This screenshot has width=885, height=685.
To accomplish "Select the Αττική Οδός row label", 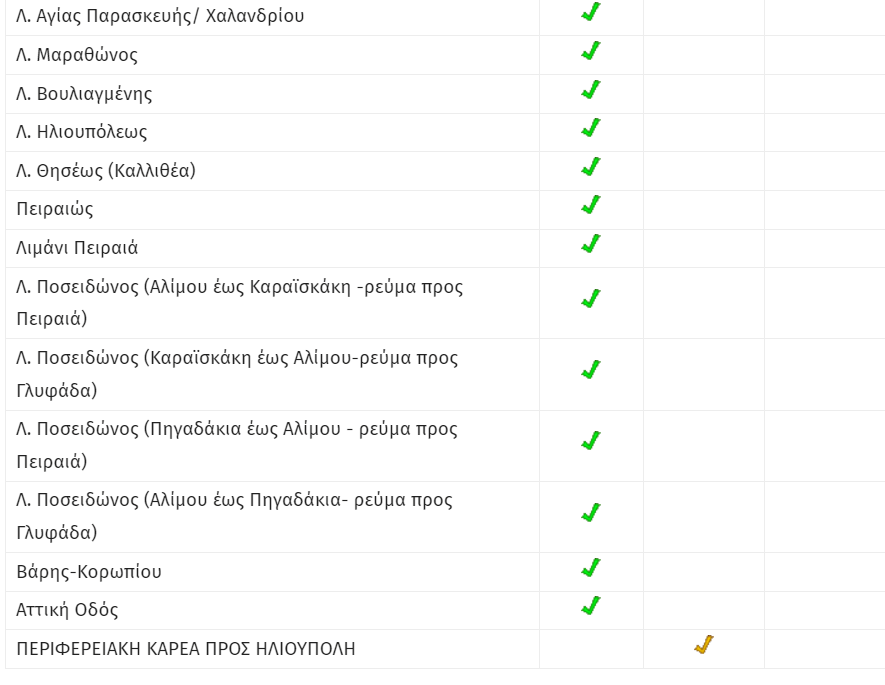I will [67, 610].
